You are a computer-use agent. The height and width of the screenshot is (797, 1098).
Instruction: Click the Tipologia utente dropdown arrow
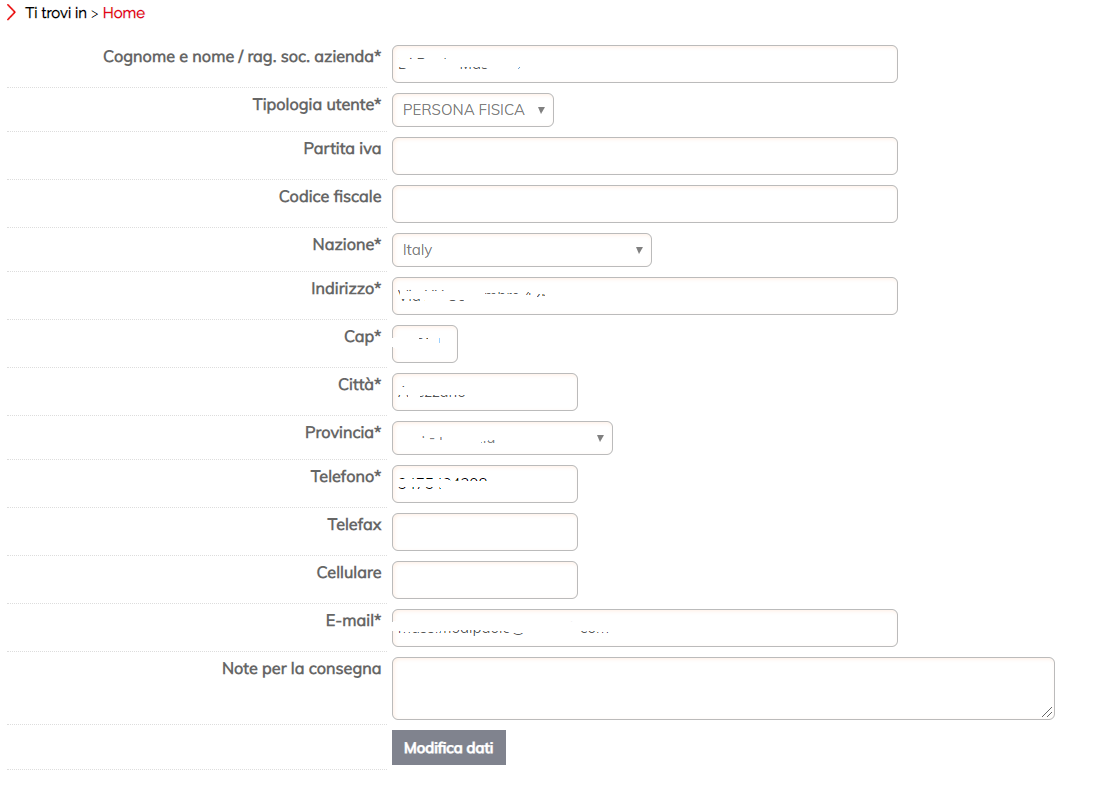coord(540,110)
